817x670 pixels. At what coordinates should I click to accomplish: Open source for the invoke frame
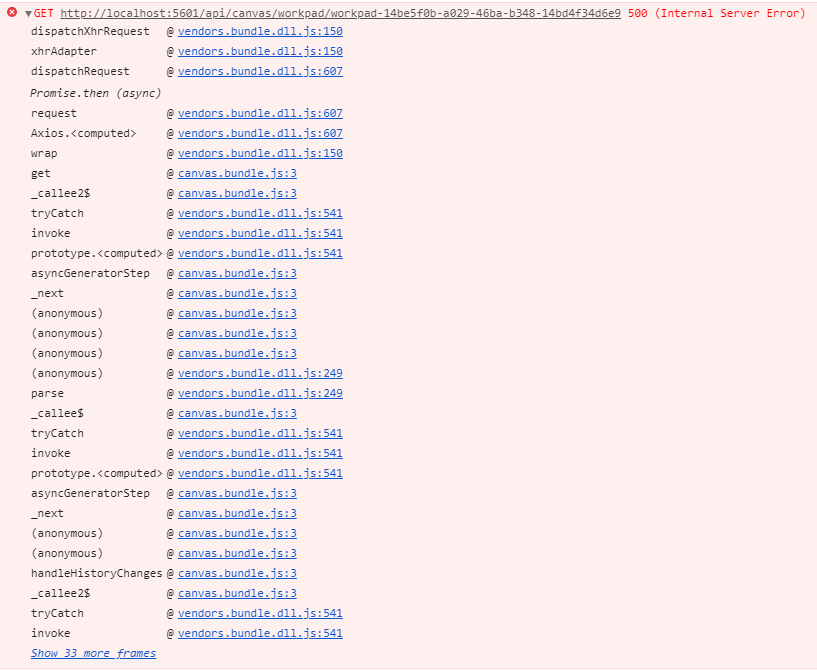(x=261, y=233)
